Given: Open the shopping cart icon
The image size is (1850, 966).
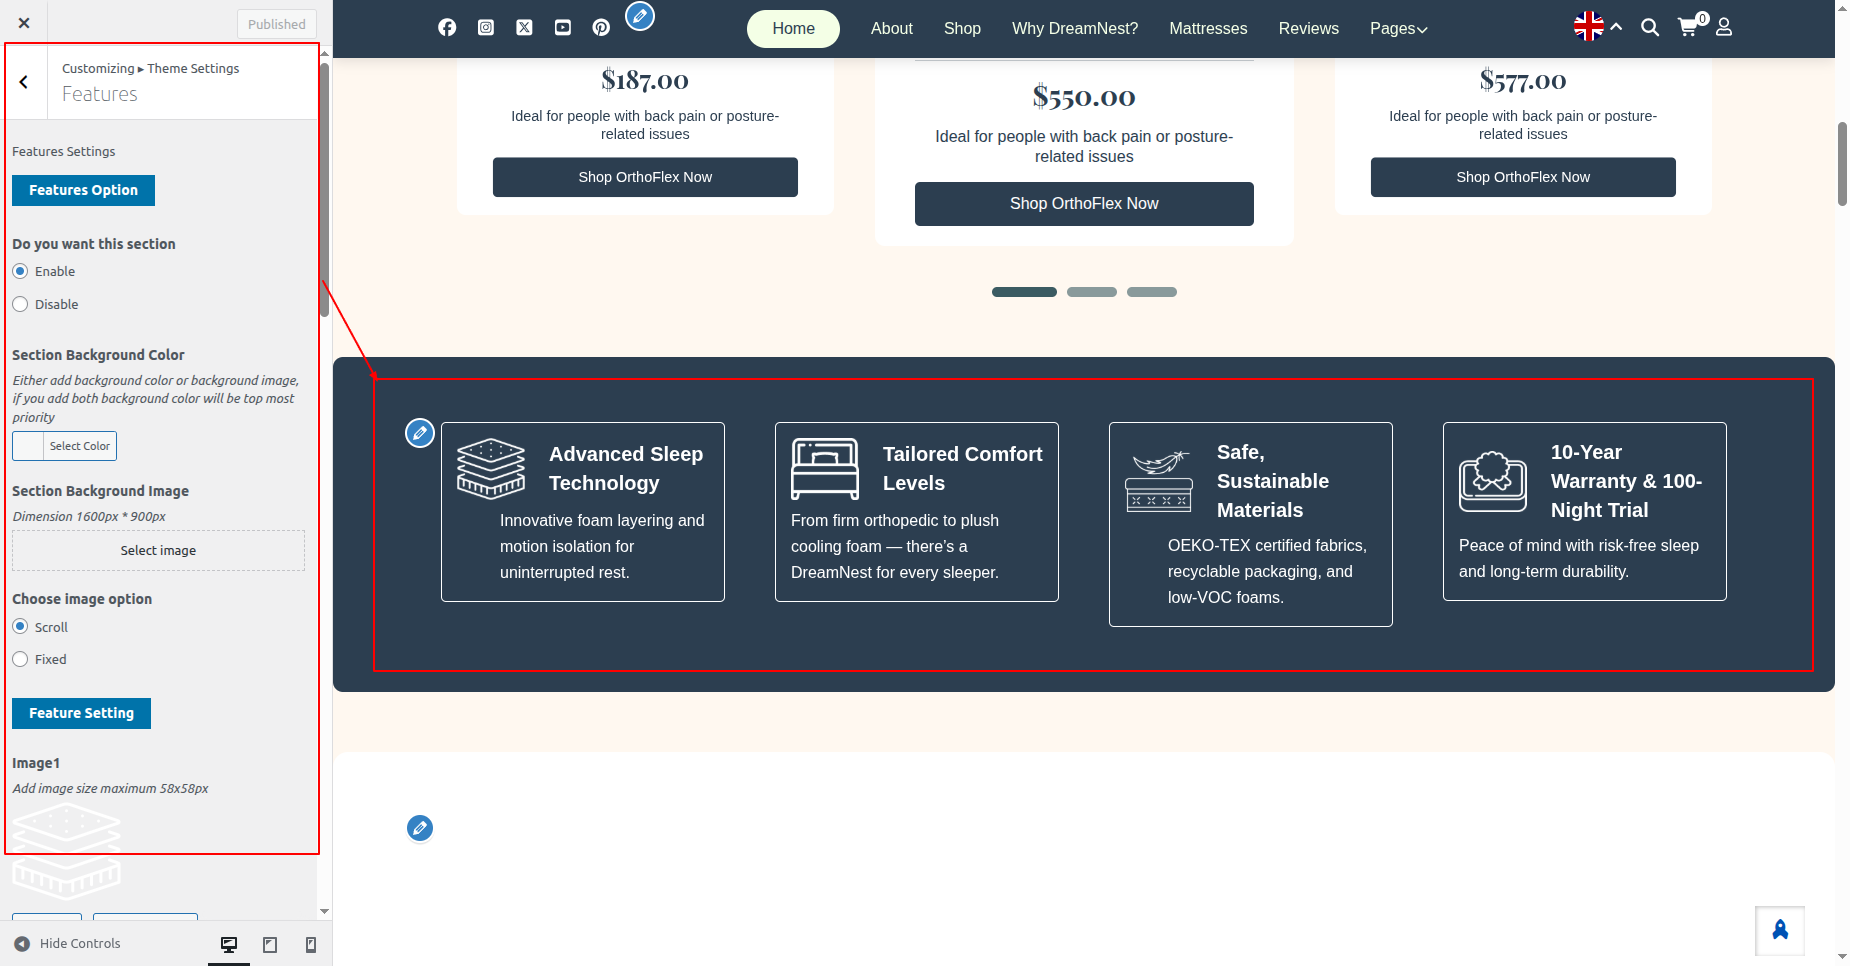Looking at the screenshot, I should (1688, 28).
